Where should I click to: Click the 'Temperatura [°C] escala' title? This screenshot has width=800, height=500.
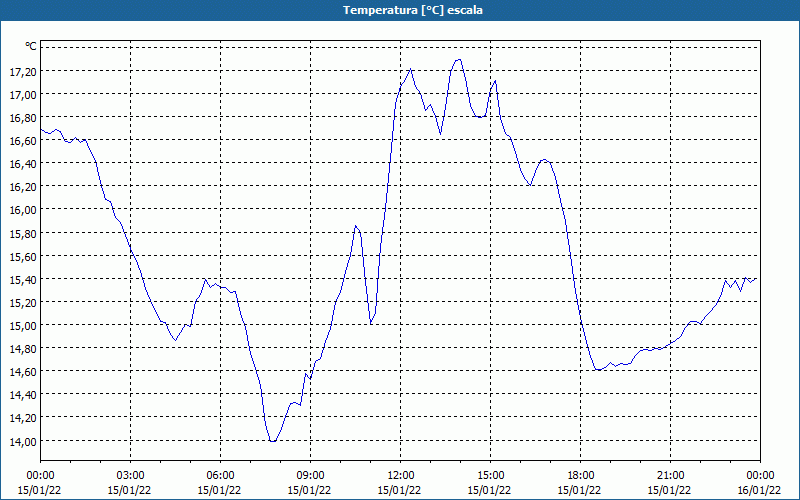click(x=413, y=10)
